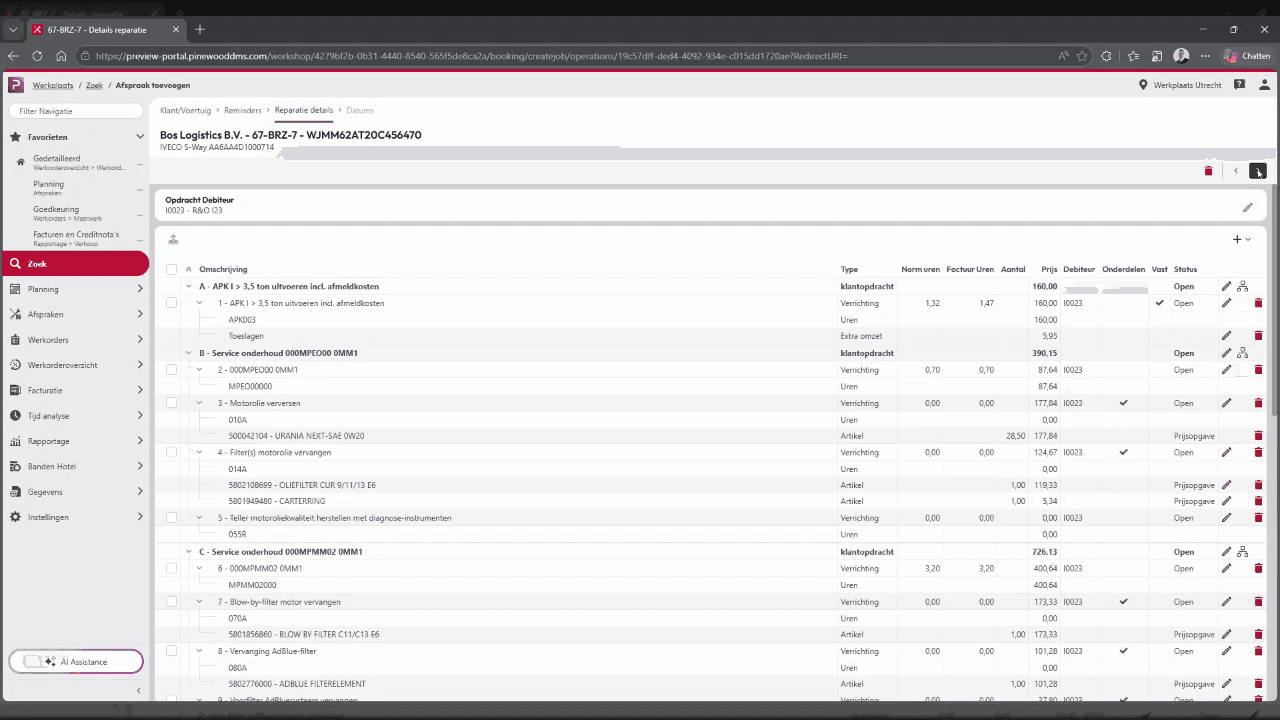Image resolution: width=1280 pixels, height=720 pixels.
Task: Open Werkplaats Utrecht location selector
Action: coord(1180,85)
